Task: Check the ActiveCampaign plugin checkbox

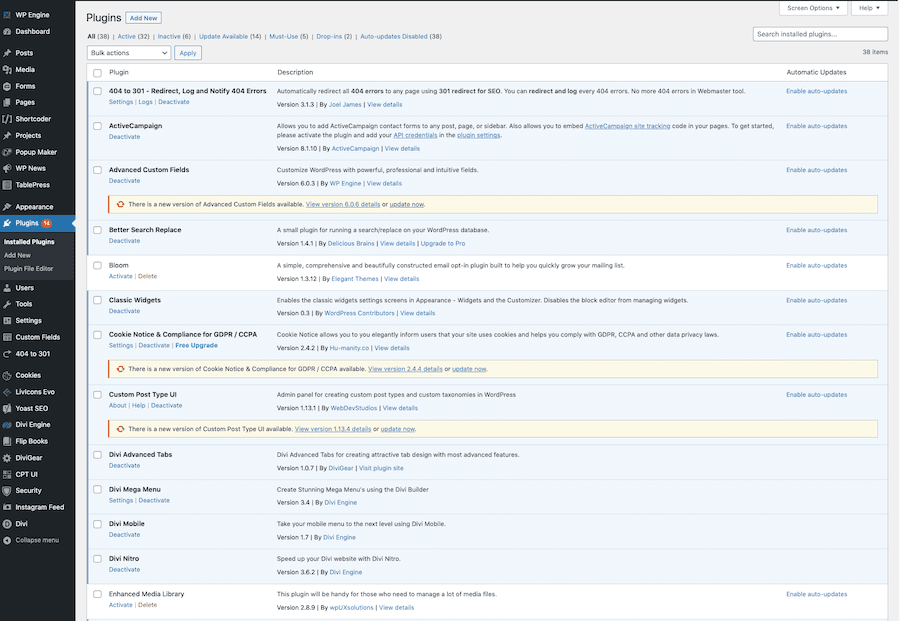Action: pos(97,126)
